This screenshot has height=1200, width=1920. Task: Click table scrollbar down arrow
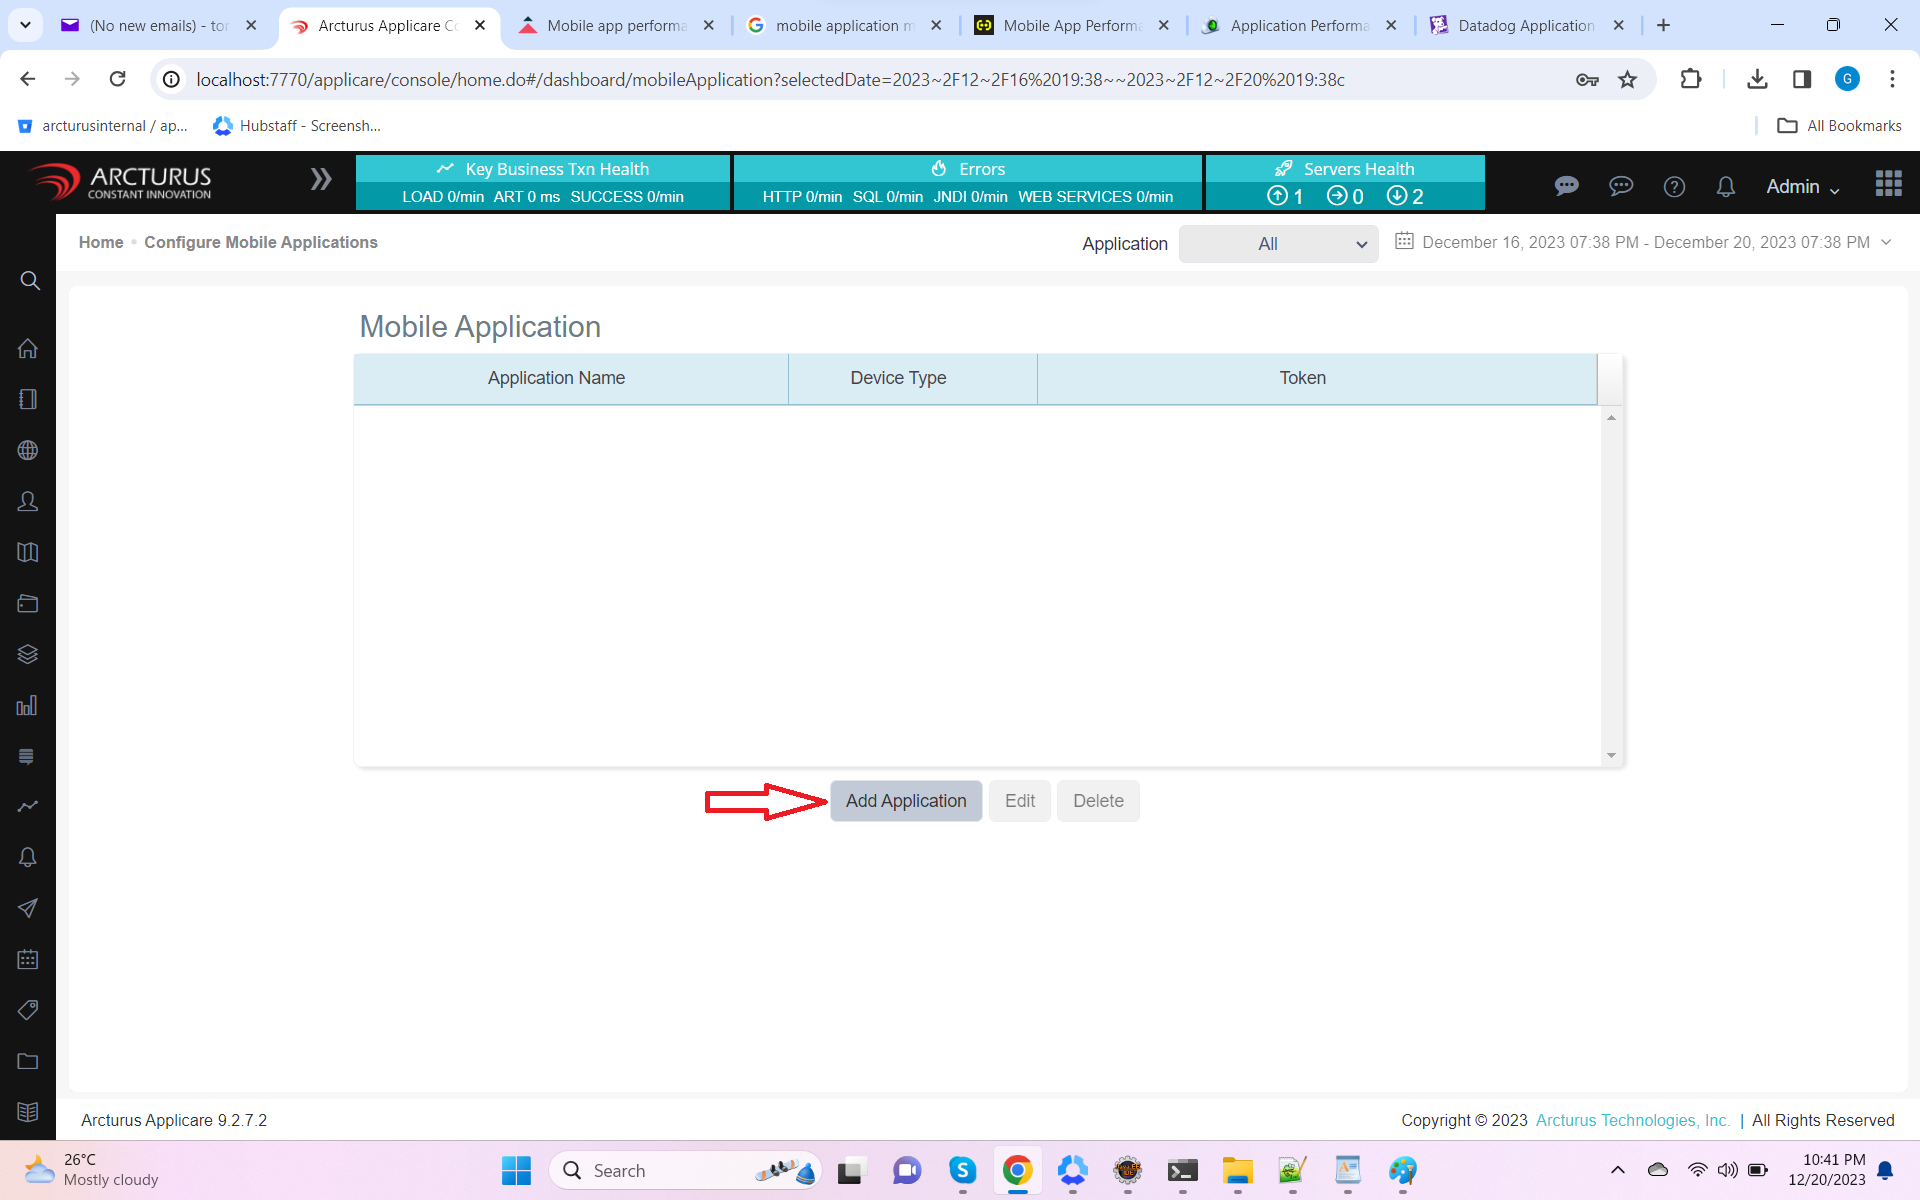1611,756
